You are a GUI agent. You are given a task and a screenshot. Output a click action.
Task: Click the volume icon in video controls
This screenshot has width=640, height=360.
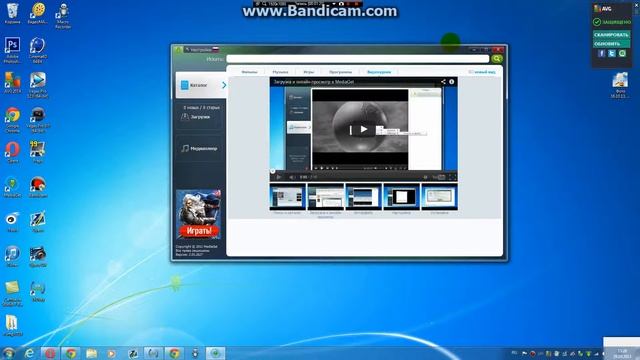click(x=291, y=177)
